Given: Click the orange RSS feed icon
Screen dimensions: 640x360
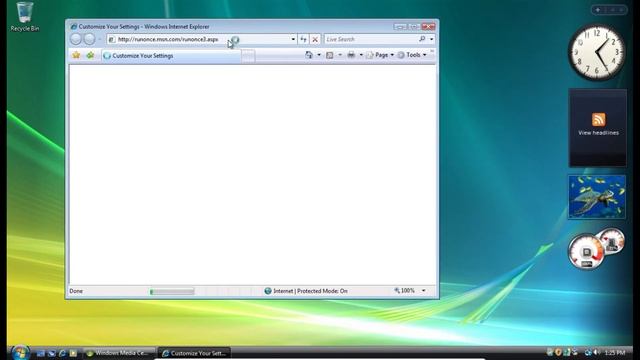Looking at the screenshot, I should 598,120.
